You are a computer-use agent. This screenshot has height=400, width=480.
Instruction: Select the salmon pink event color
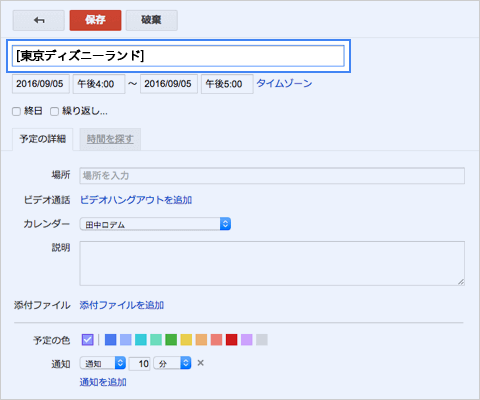click(x=216, y=340)
